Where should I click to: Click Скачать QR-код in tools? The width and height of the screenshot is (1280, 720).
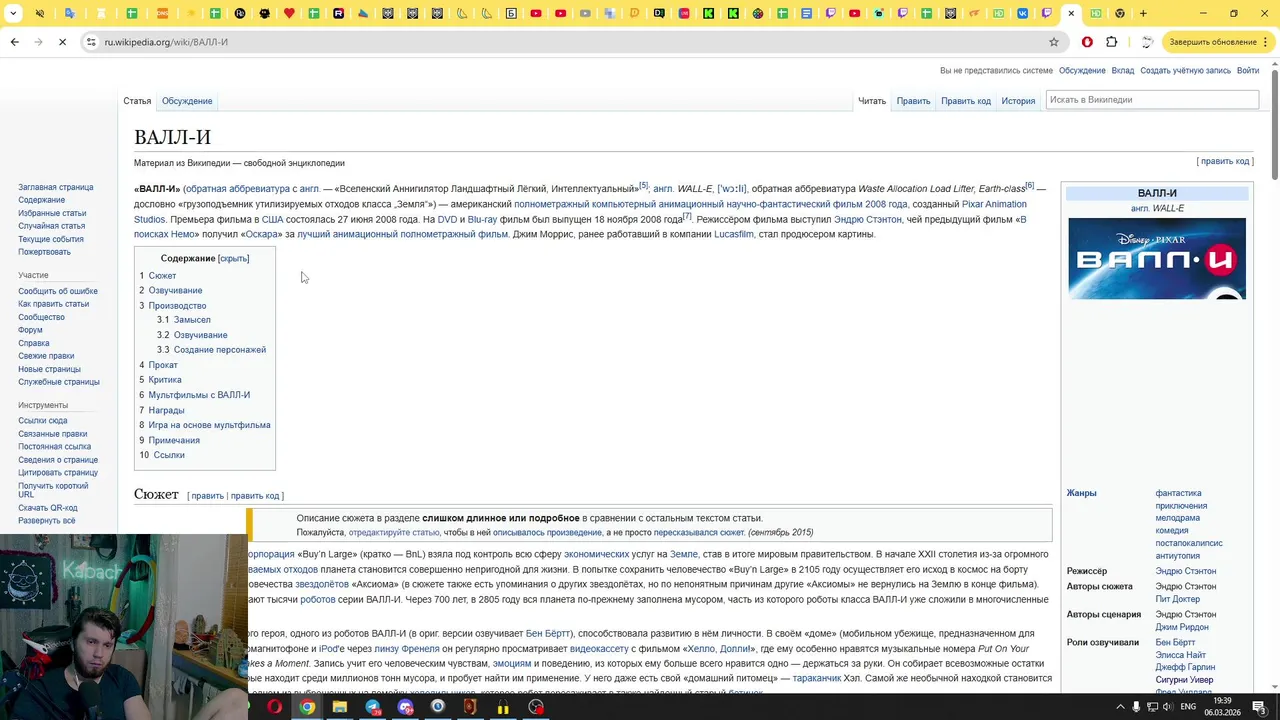[x=48, y=508]
